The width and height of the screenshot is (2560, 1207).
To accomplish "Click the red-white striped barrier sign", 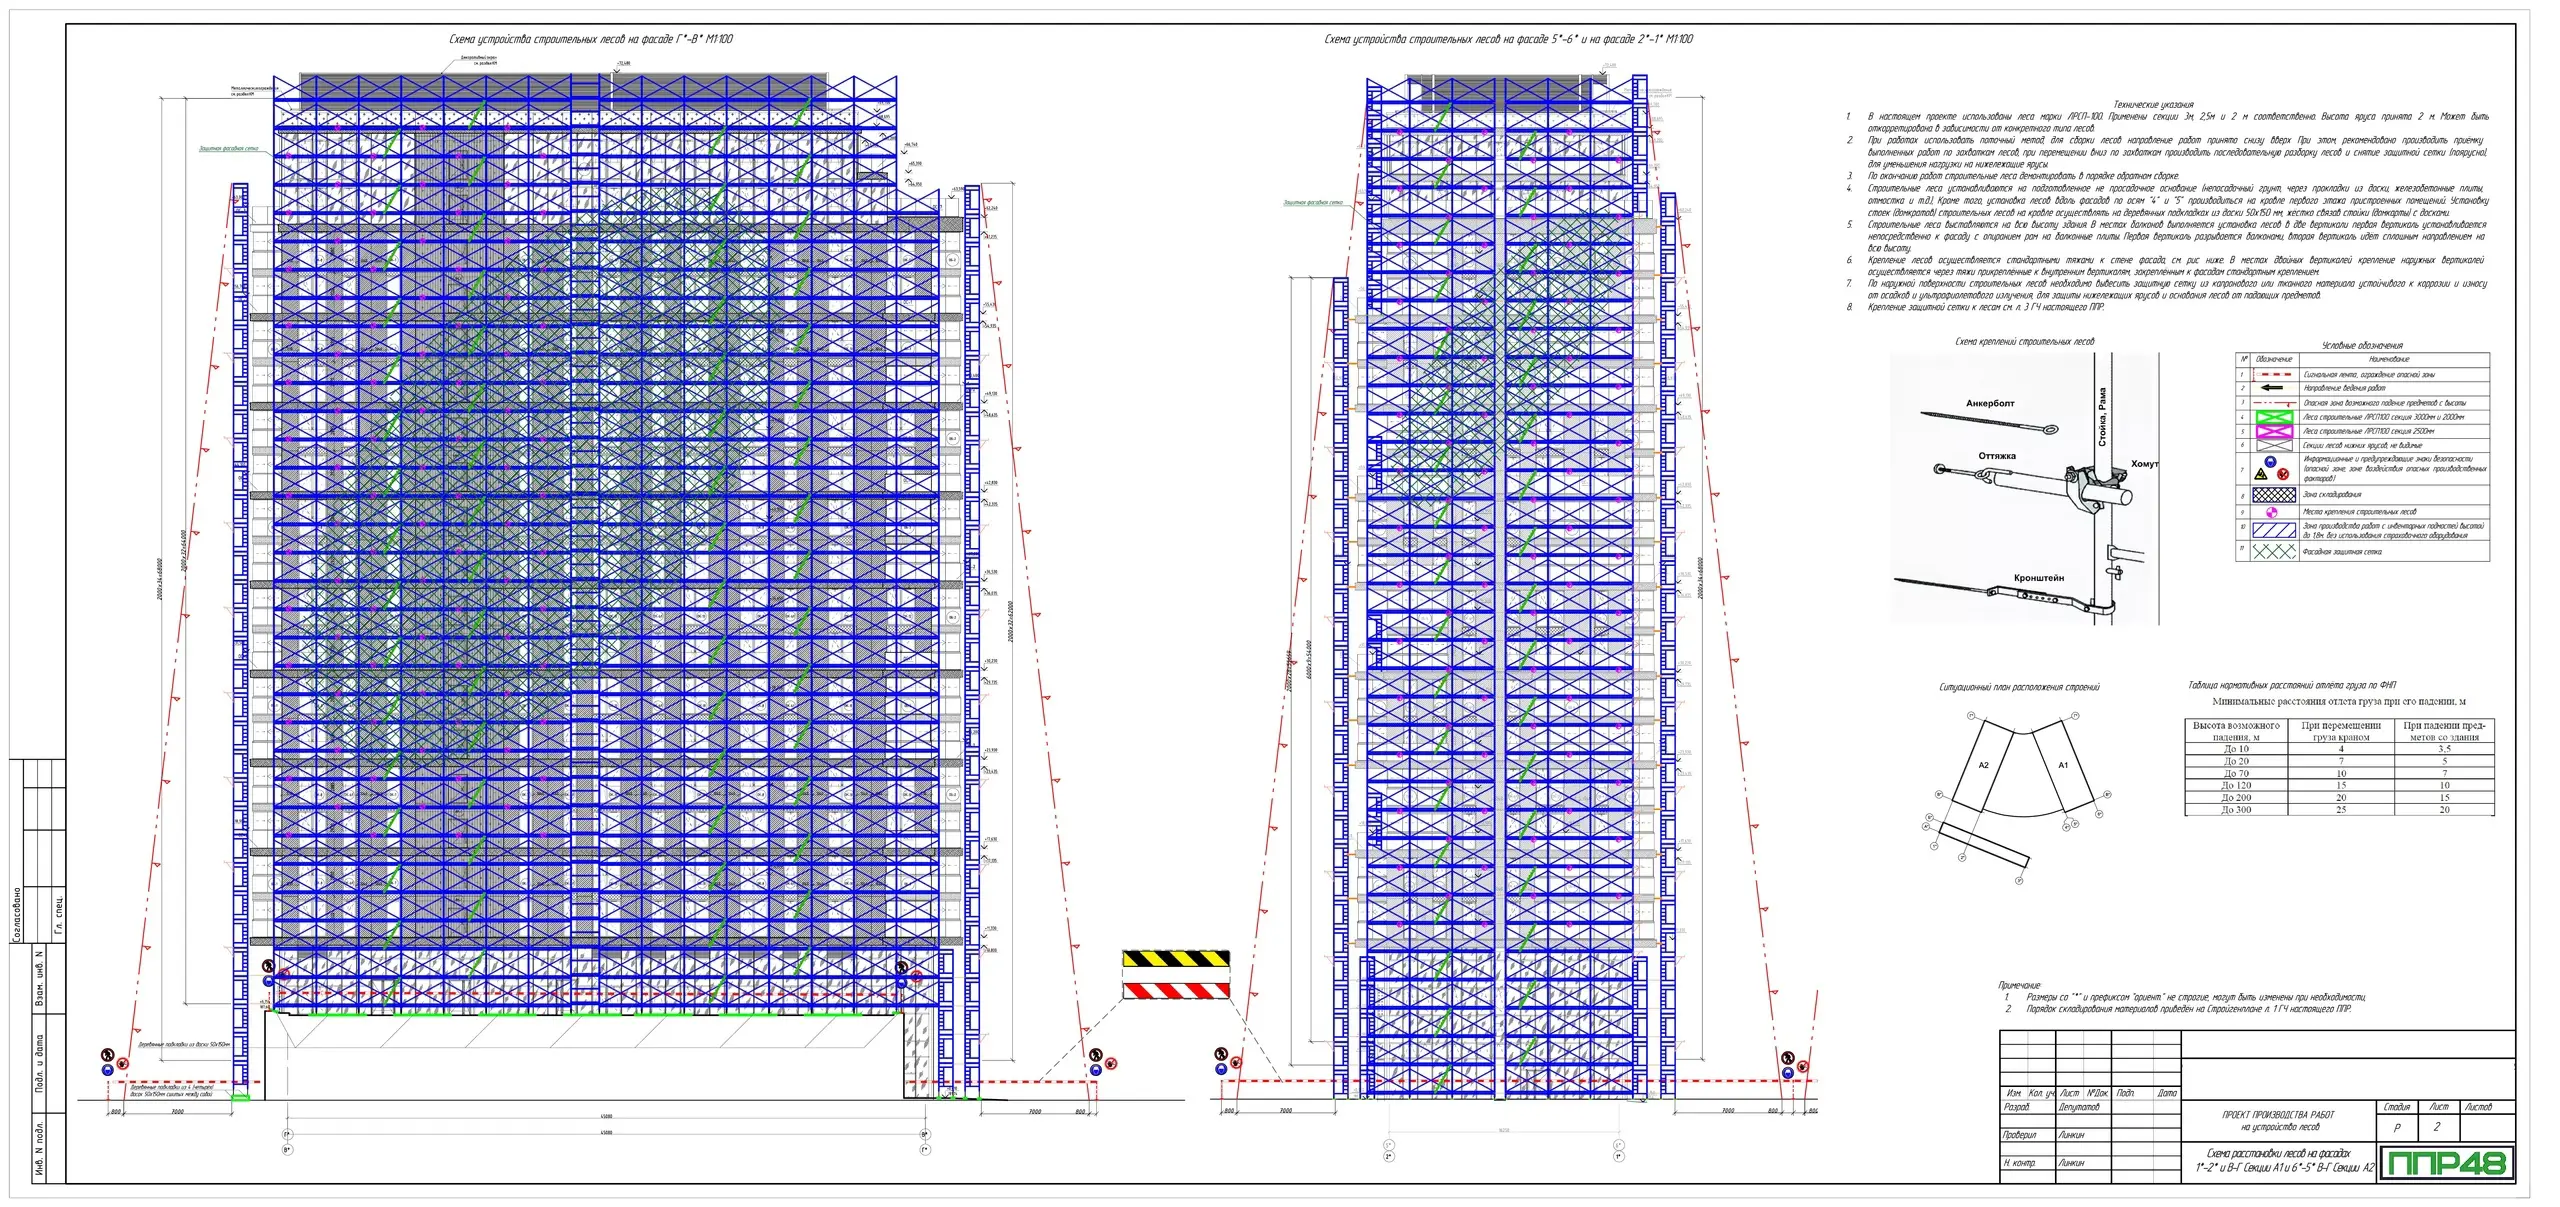I will 1176,990.
